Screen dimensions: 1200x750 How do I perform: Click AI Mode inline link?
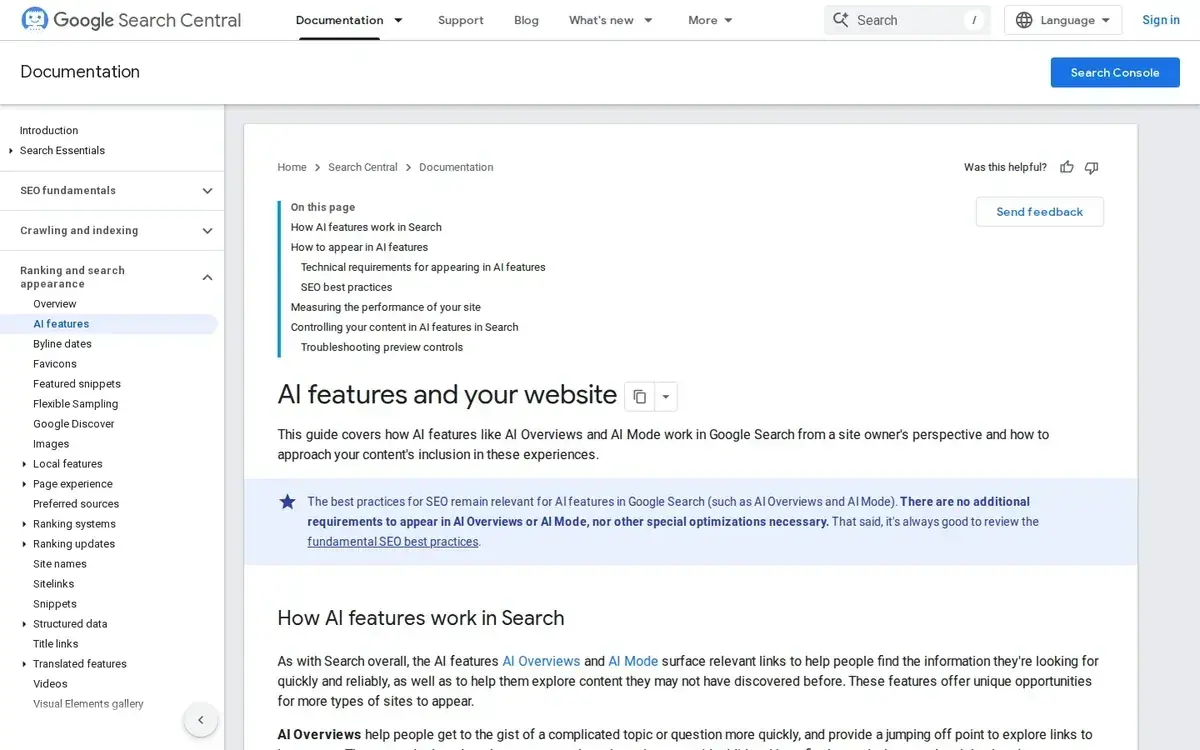click(x=633, y=661)
